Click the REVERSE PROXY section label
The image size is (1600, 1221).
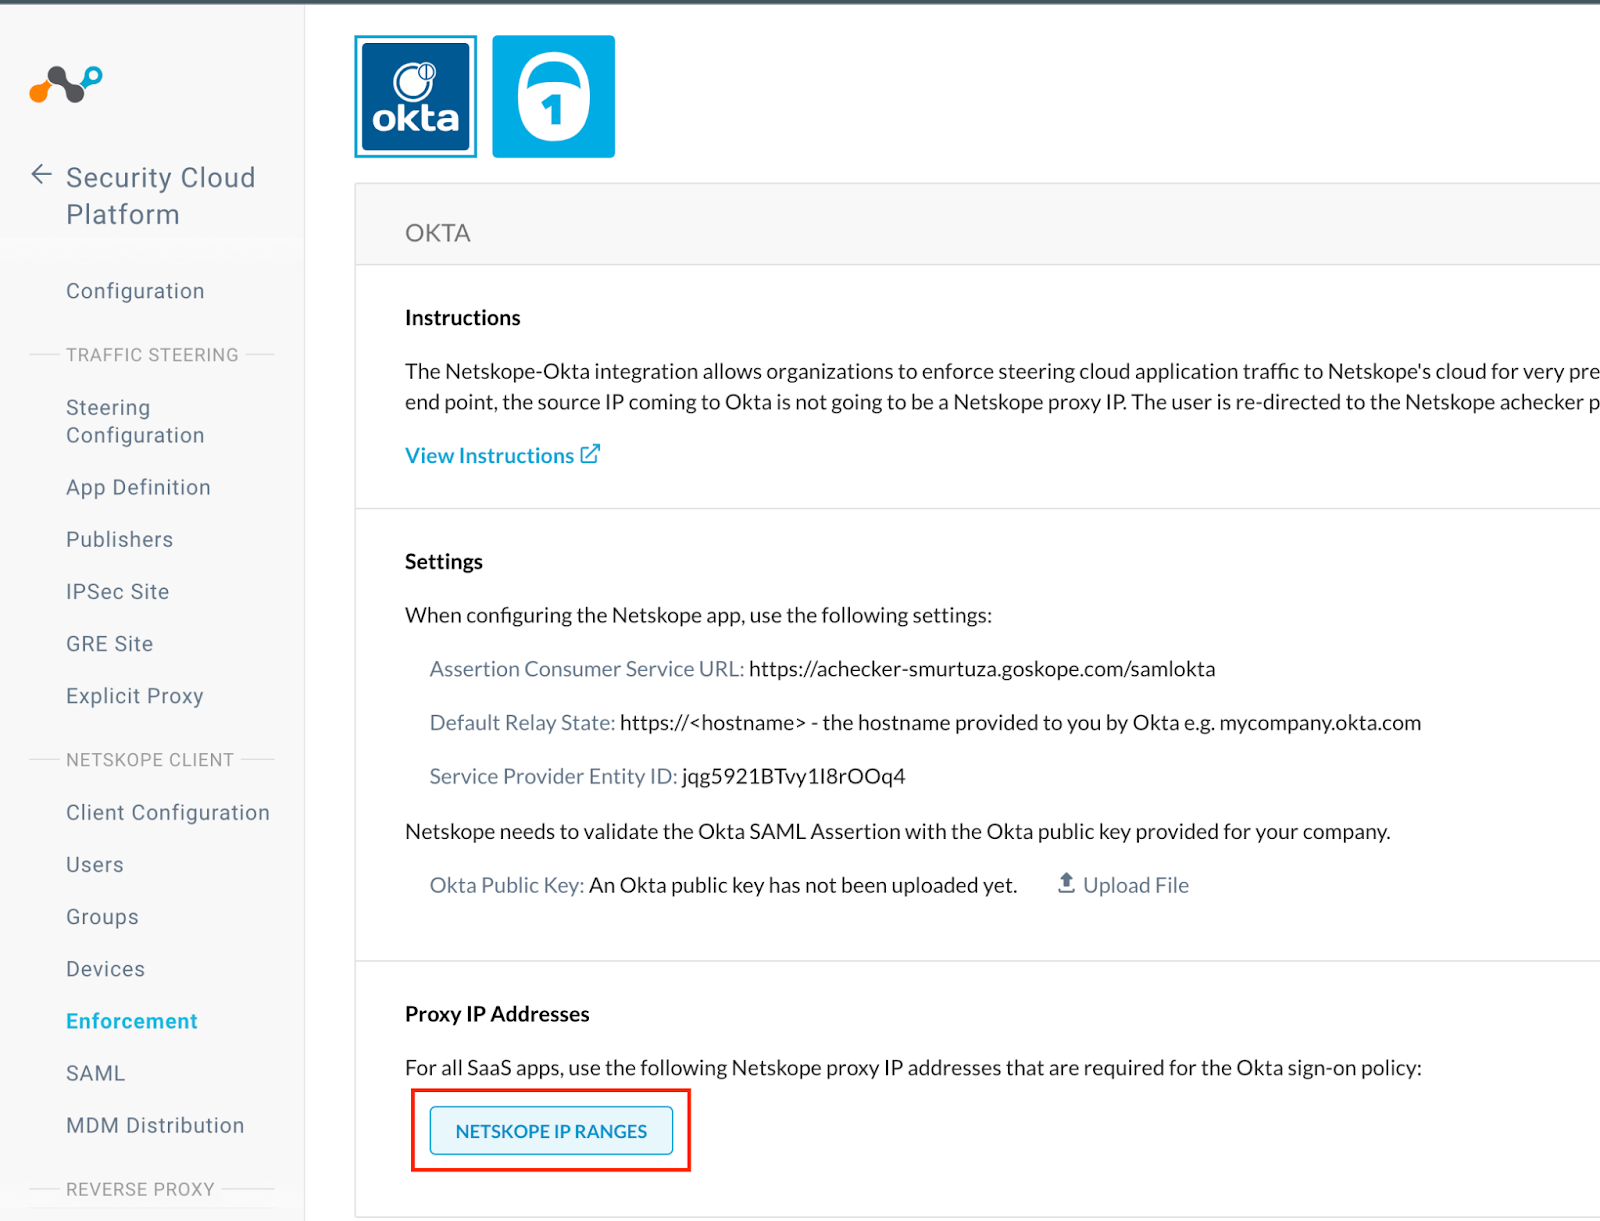coord(140,1189)
